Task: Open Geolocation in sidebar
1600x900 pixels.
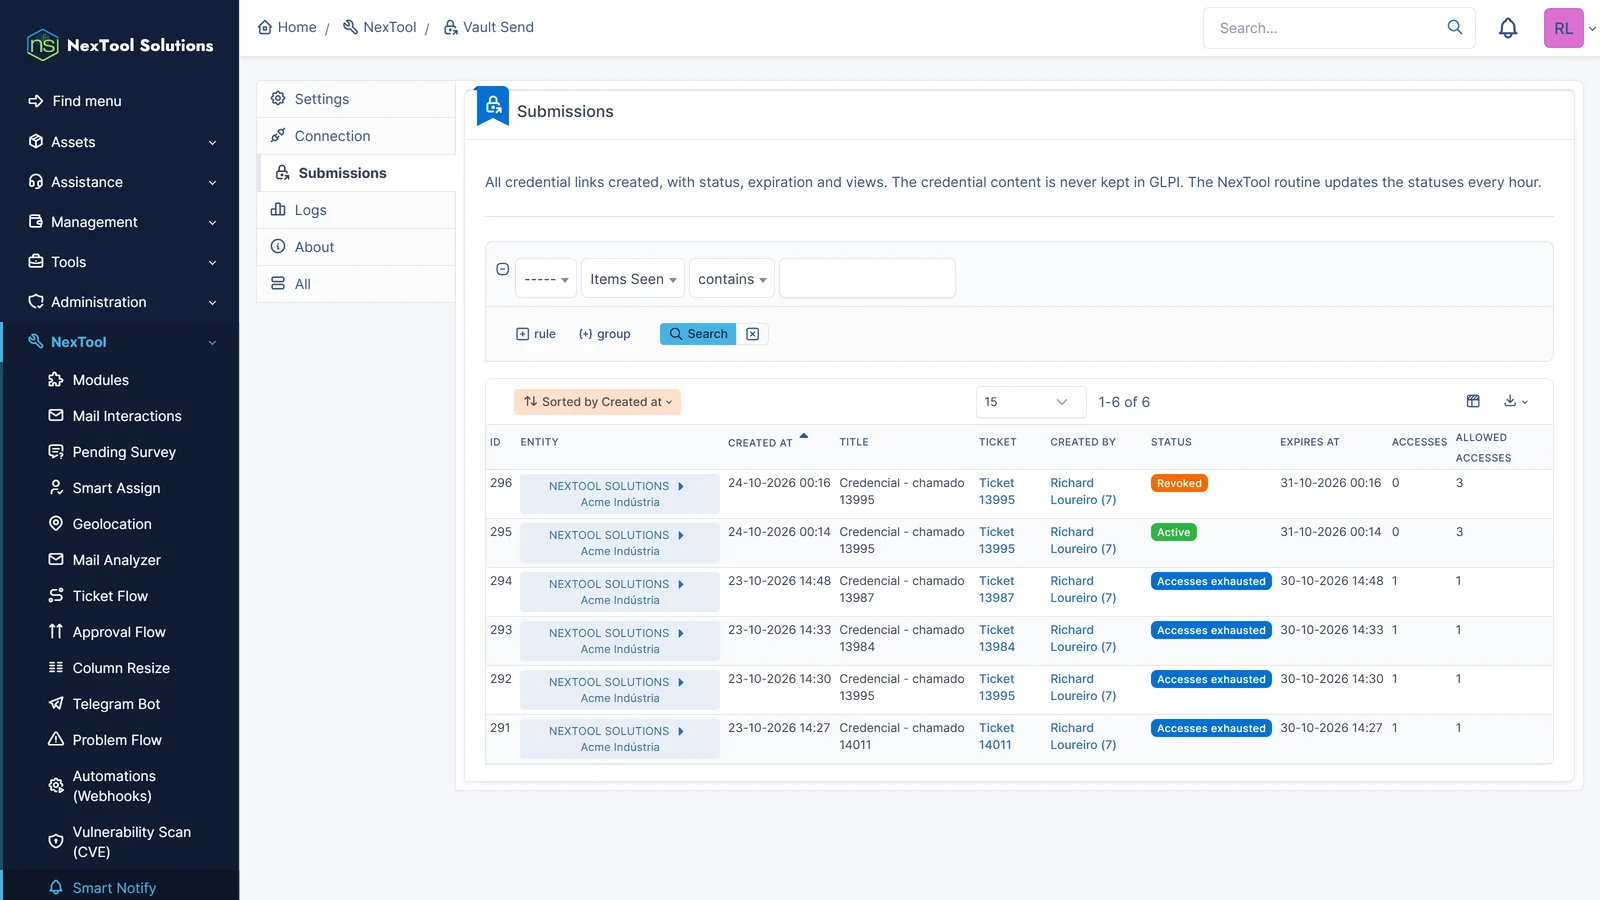Action: click(x=111, y=524)
